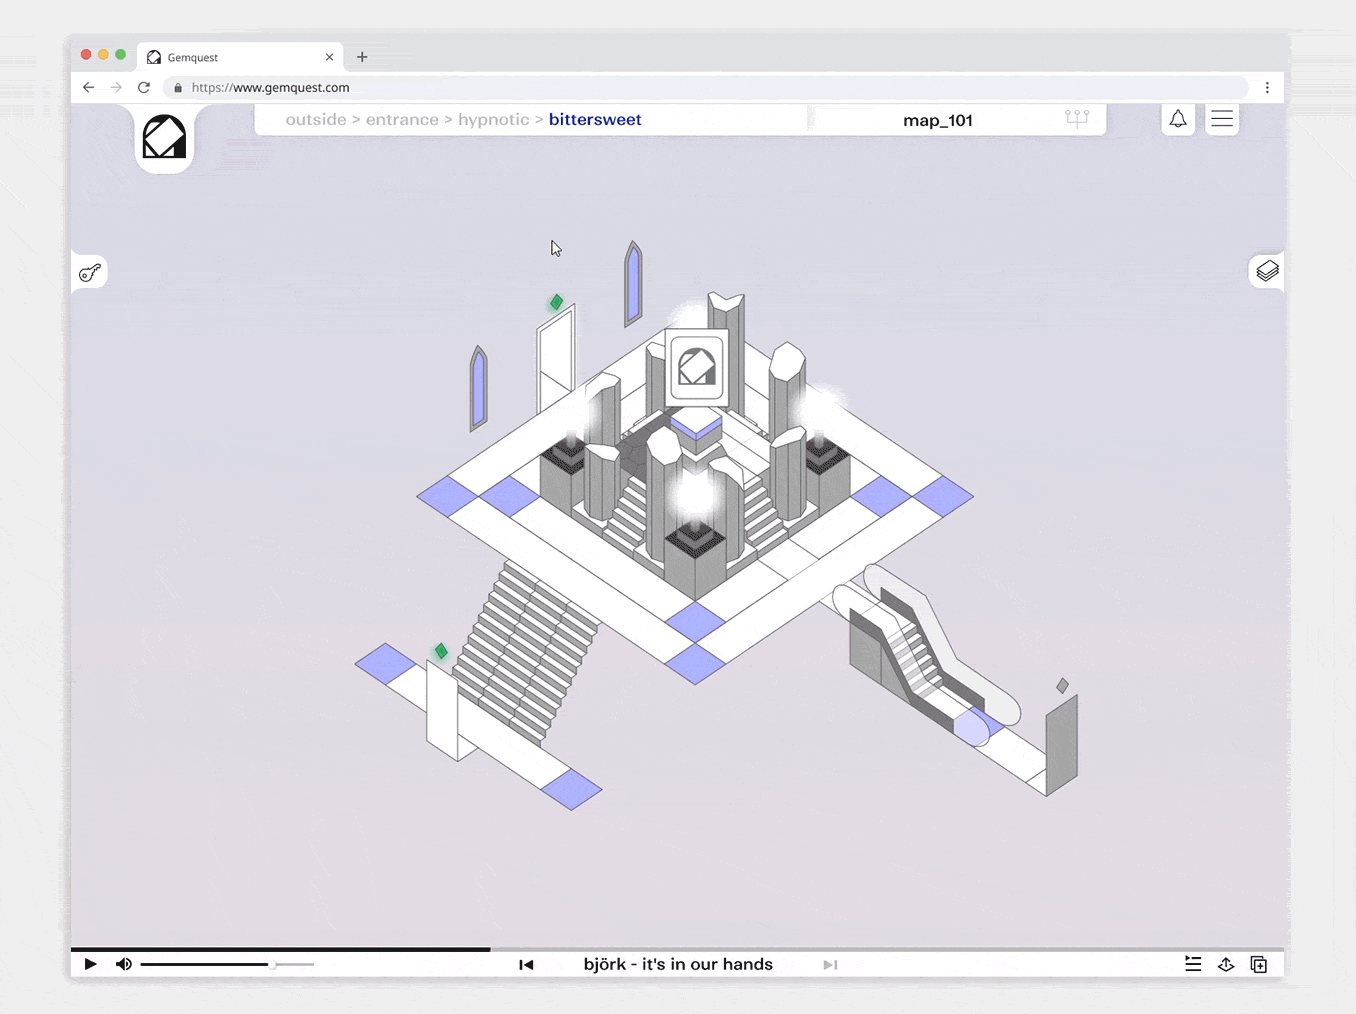
Task: Open the hamburger menu
Action: click(x=1221, y=119)
